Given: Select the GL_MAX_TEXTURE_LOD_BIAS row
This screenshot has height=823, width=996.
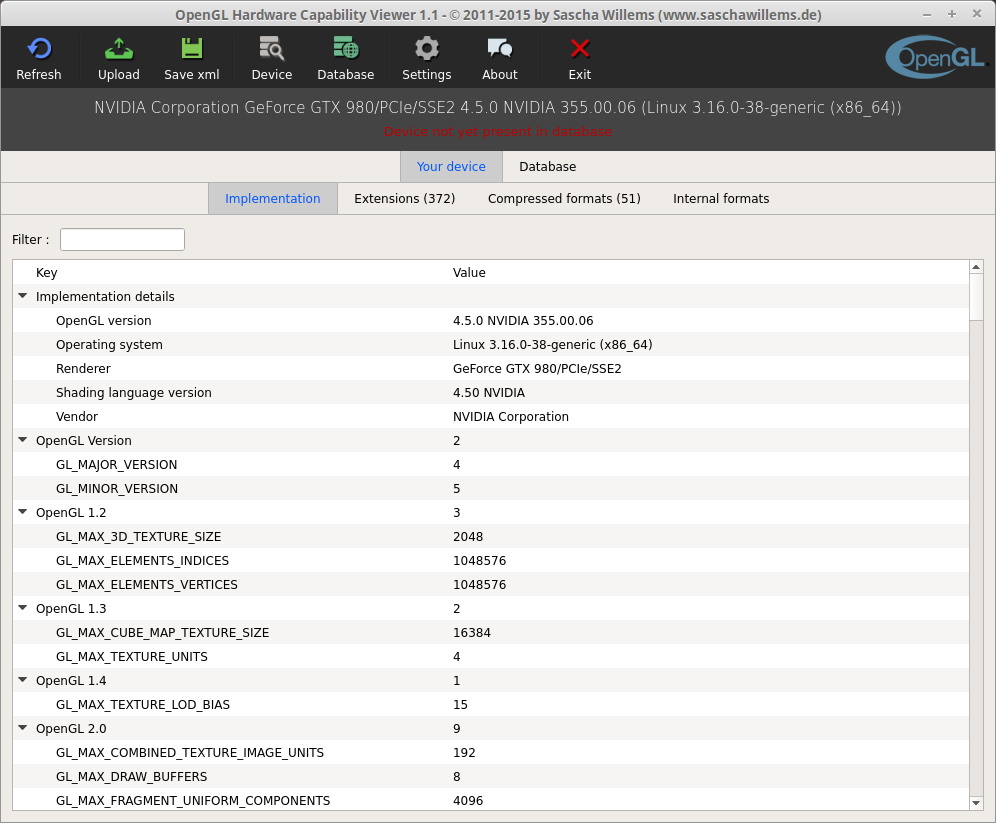Looking at the screenshot, I should pos(490,704).
